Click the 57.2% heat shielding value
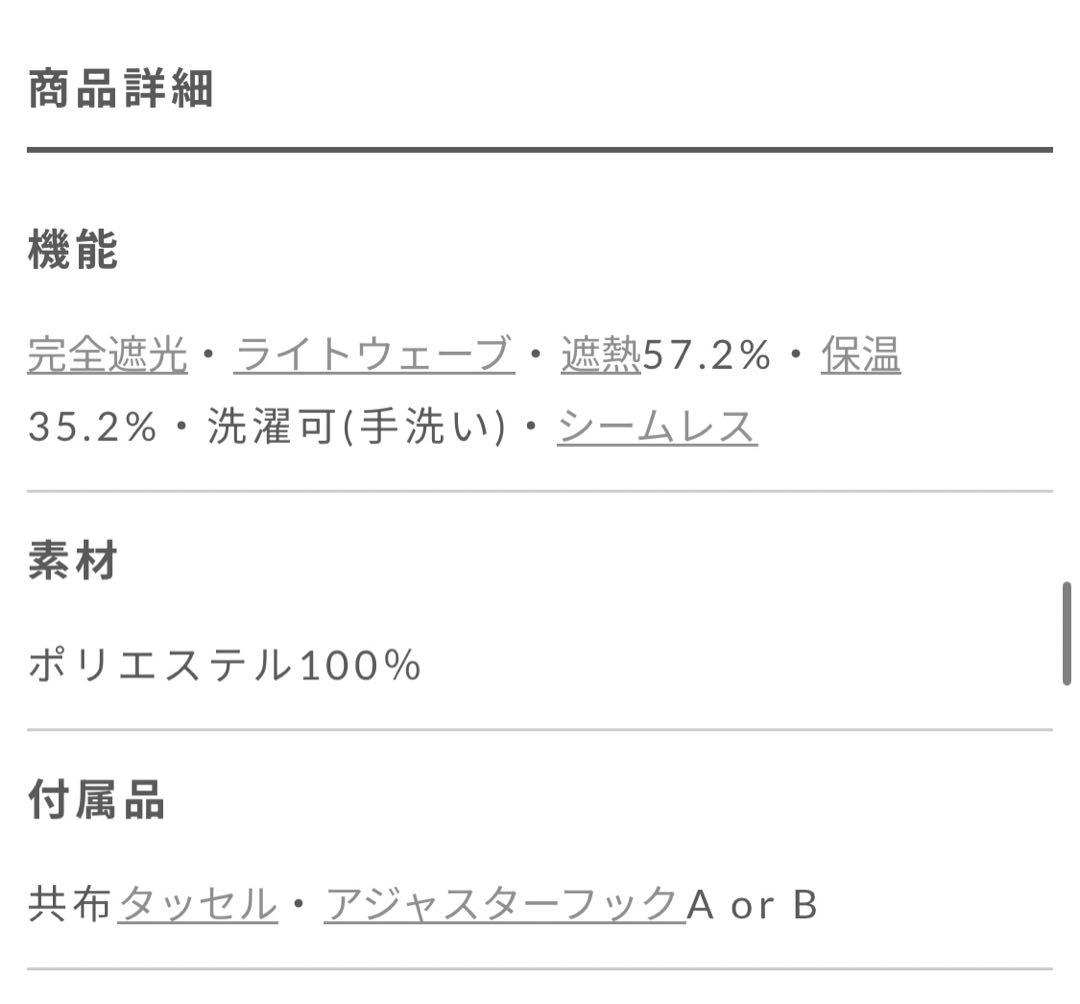 (x=706, y=355)
